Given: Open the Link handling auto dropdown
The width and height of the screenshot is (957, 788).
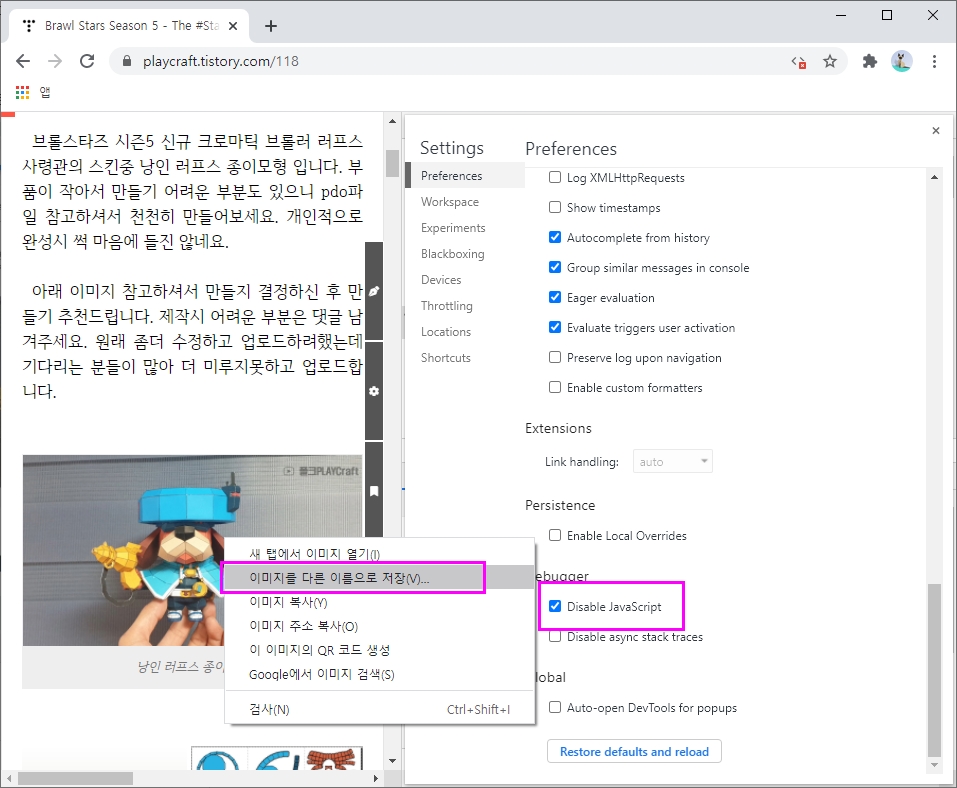Looking at the screenshot, I should [673, 461].
